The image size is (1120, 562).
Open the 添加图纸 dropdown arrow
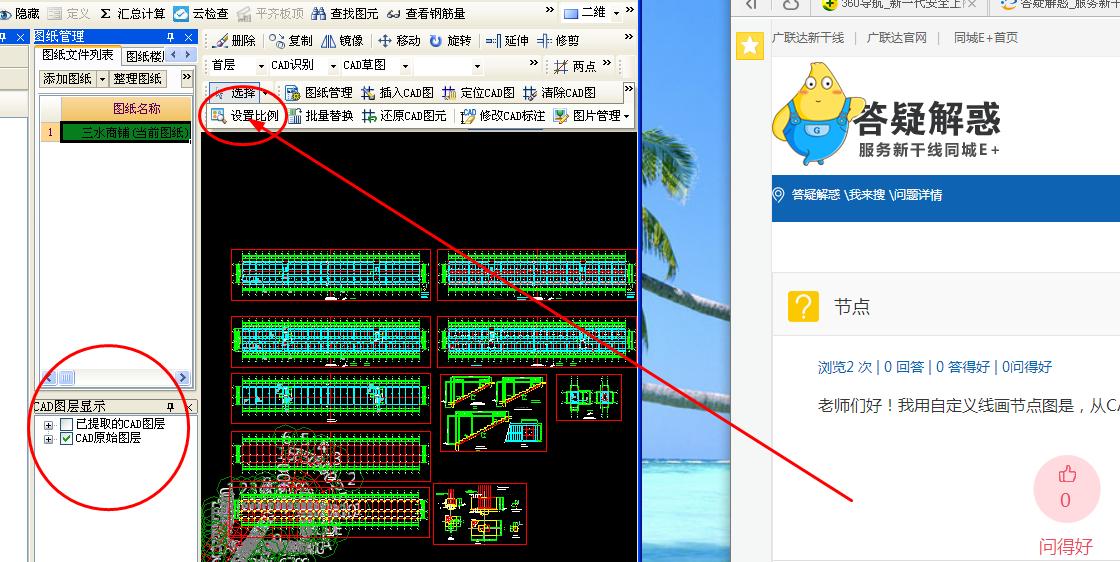(x=102, y=79)
